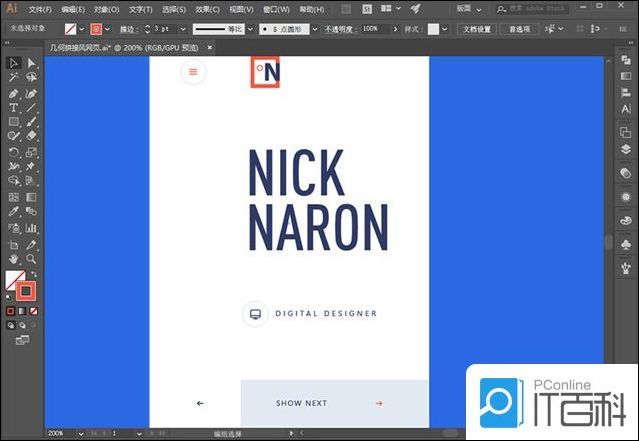Open the Layers panel icon
Viewport: 639px width, 441px height.
point(624,149)
